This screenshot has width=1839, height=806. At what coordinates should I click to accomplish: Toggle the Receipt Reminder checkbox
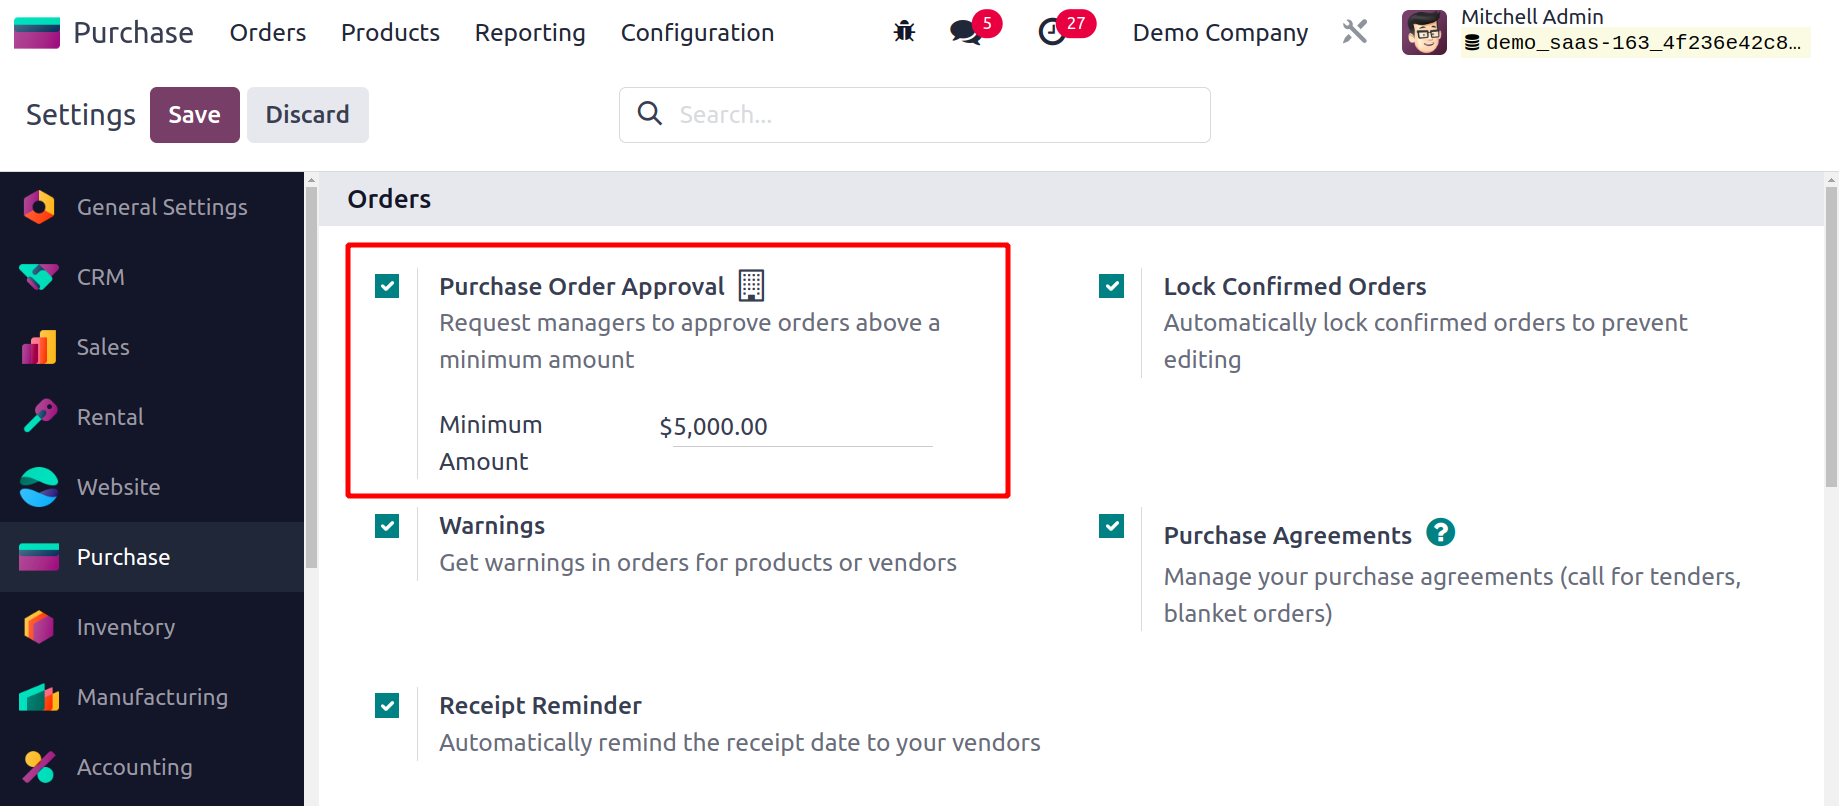[387, 706]
